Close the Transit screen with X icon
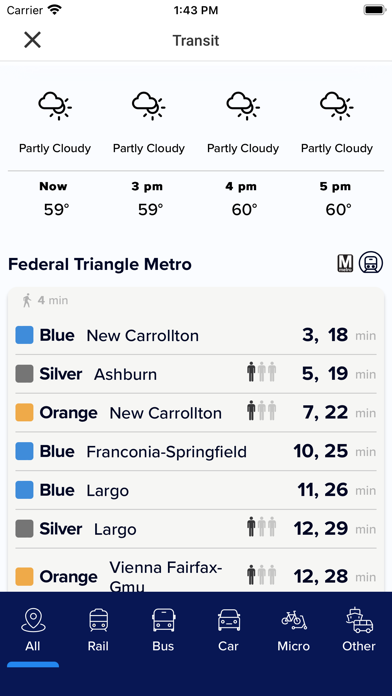 tap(32, 40)
